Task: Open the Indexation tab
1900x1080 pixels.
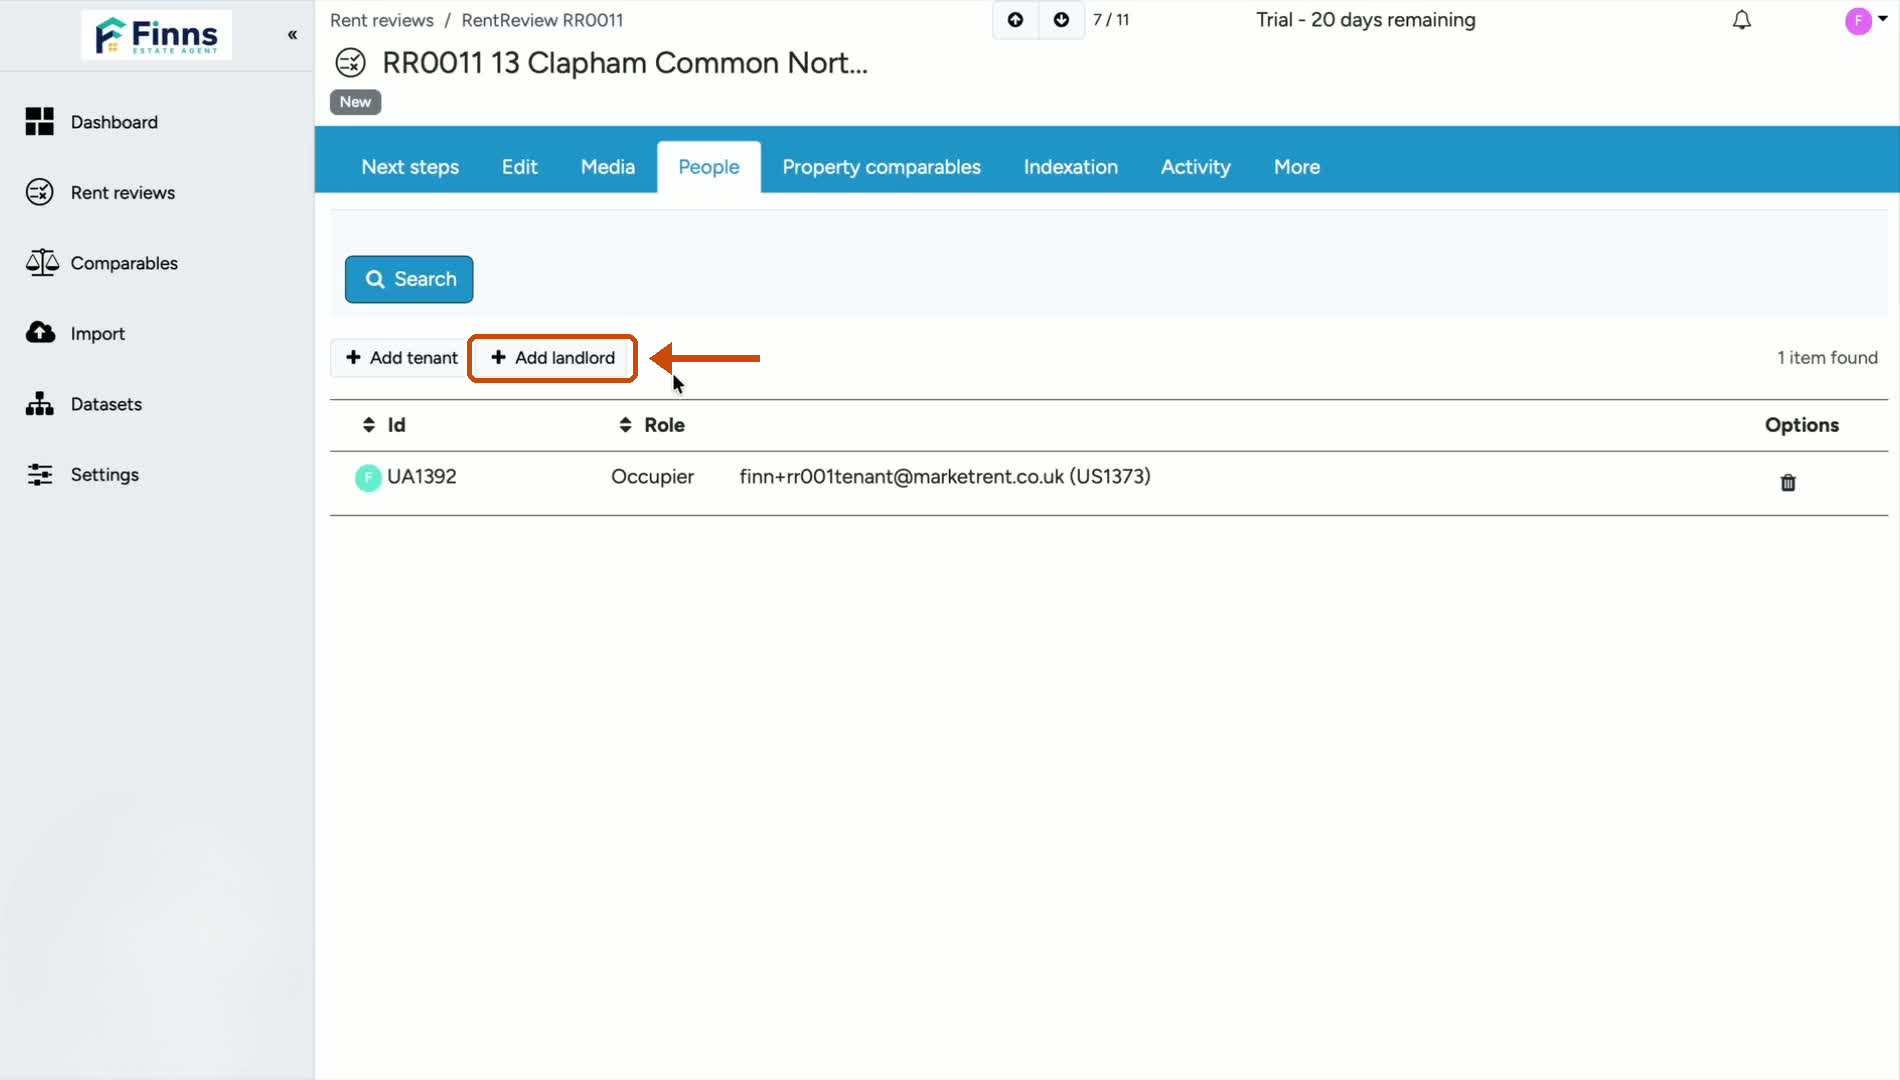Action: coord(1070,167)
